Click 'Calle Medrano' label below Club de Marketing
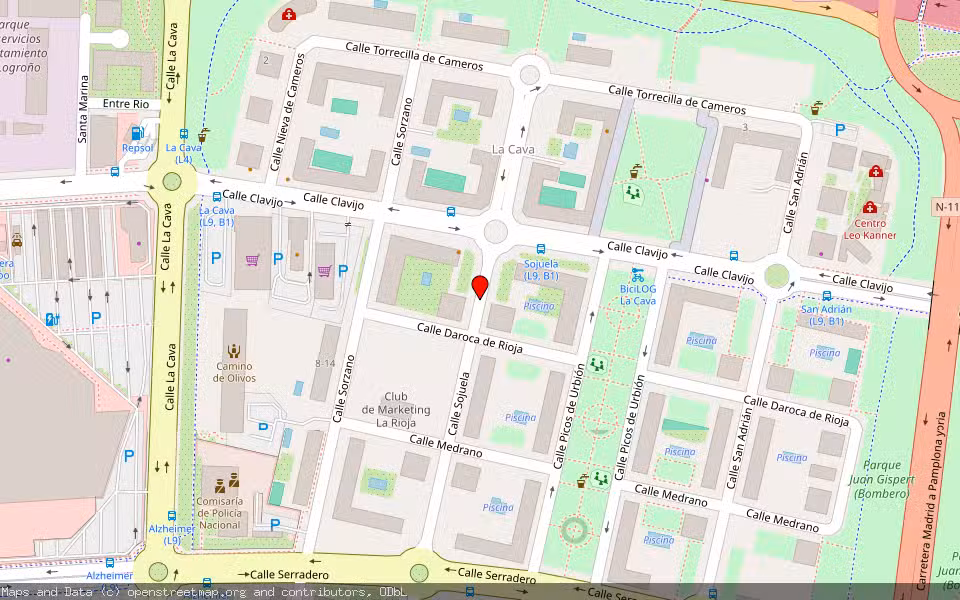The width and height of the screenshot is (960, 600). pyautogui.click(x=446, y=446)
